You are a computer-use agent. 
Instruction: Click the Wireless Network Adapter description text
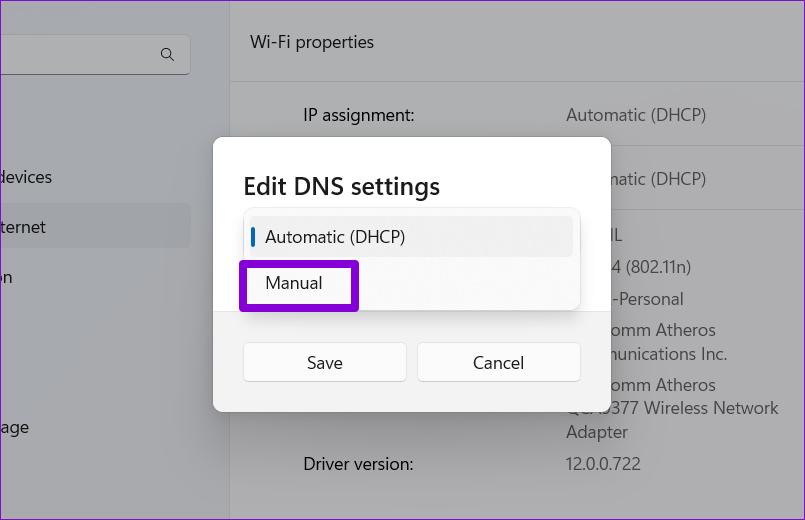click(680, 408)
